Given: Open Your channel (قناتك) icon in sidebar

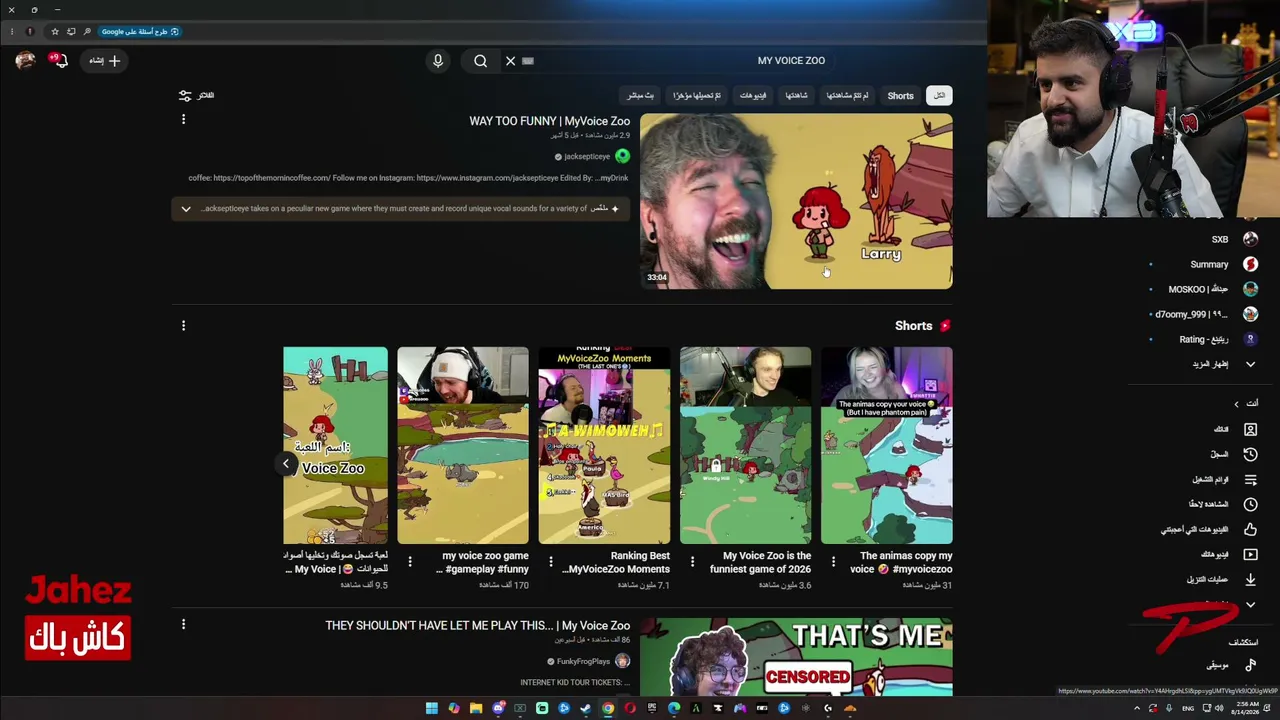Looking at the screenshot, I should click(1250, 429).
